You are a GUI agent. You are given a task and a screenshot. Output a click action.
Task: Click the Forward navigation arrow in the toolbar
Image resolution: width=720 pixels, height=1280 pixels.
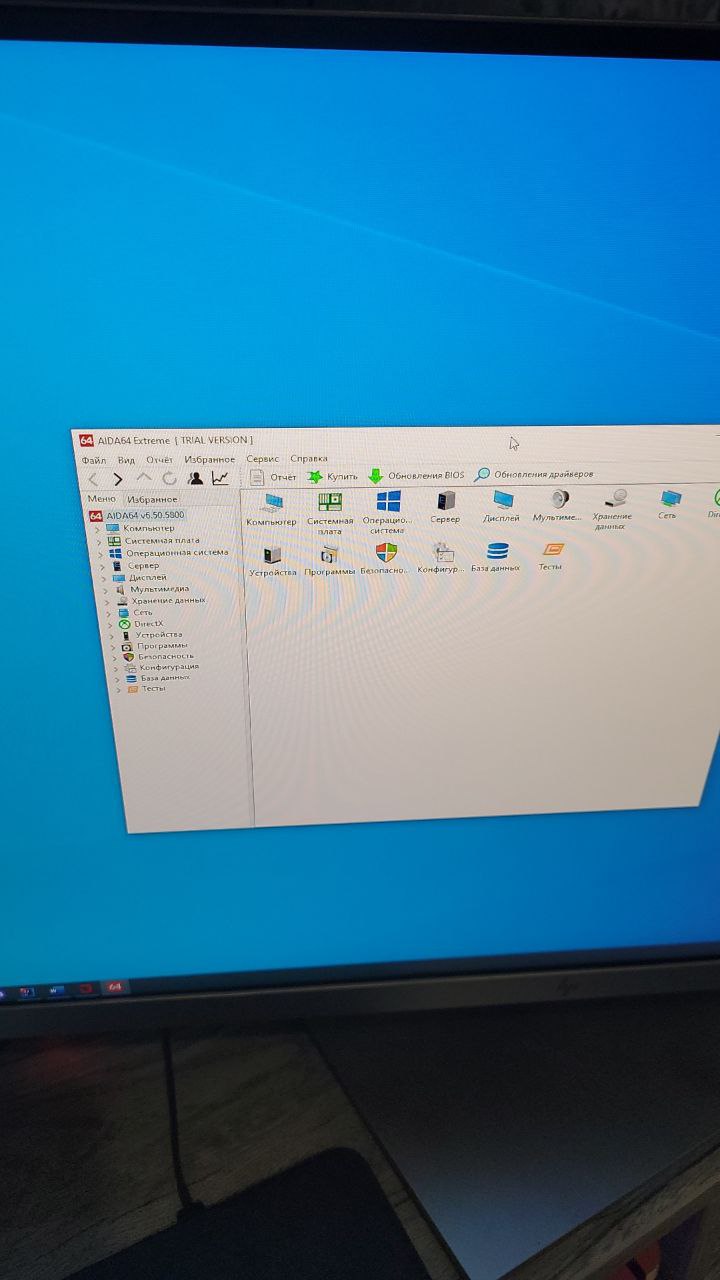click(118, 480)
